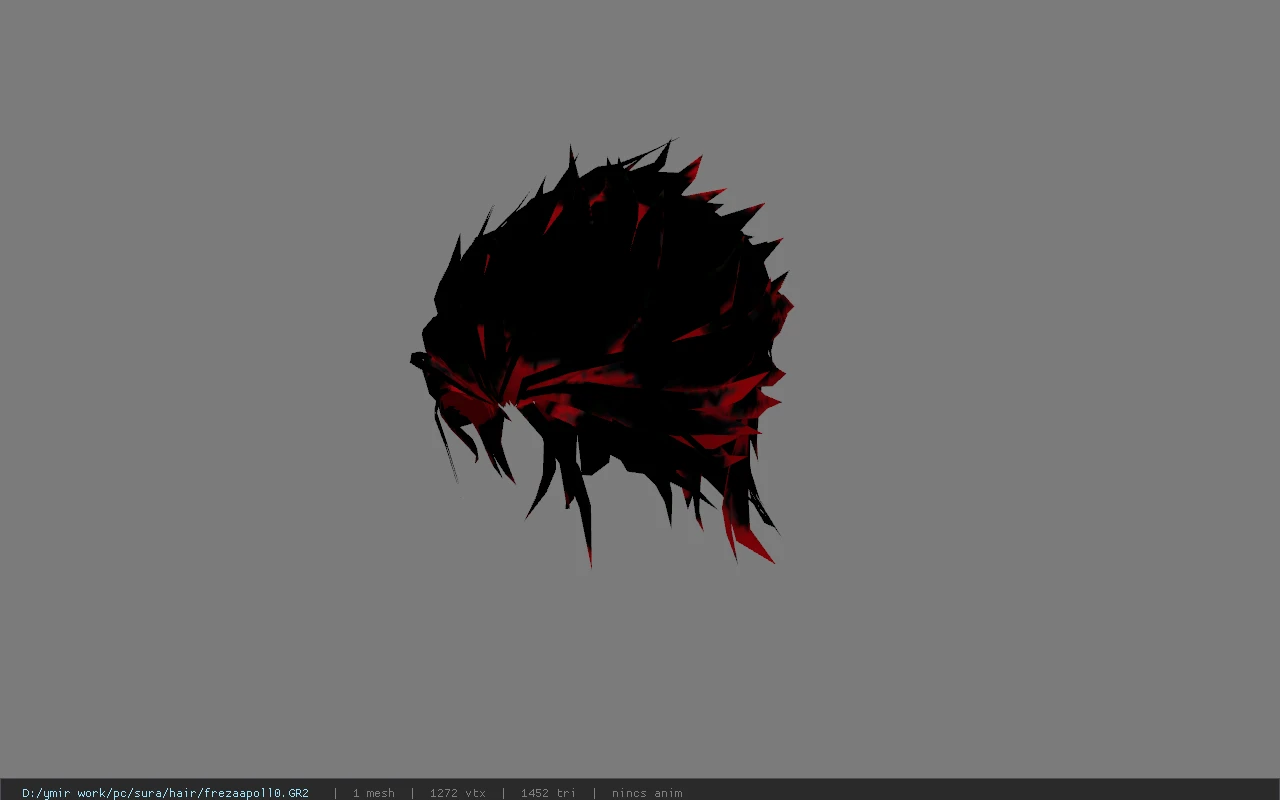Image resolution: width=1280 pixels, height=800 pixels.
Task: Click the '1 mesh' status entry
Action: (x=373, y=793)
